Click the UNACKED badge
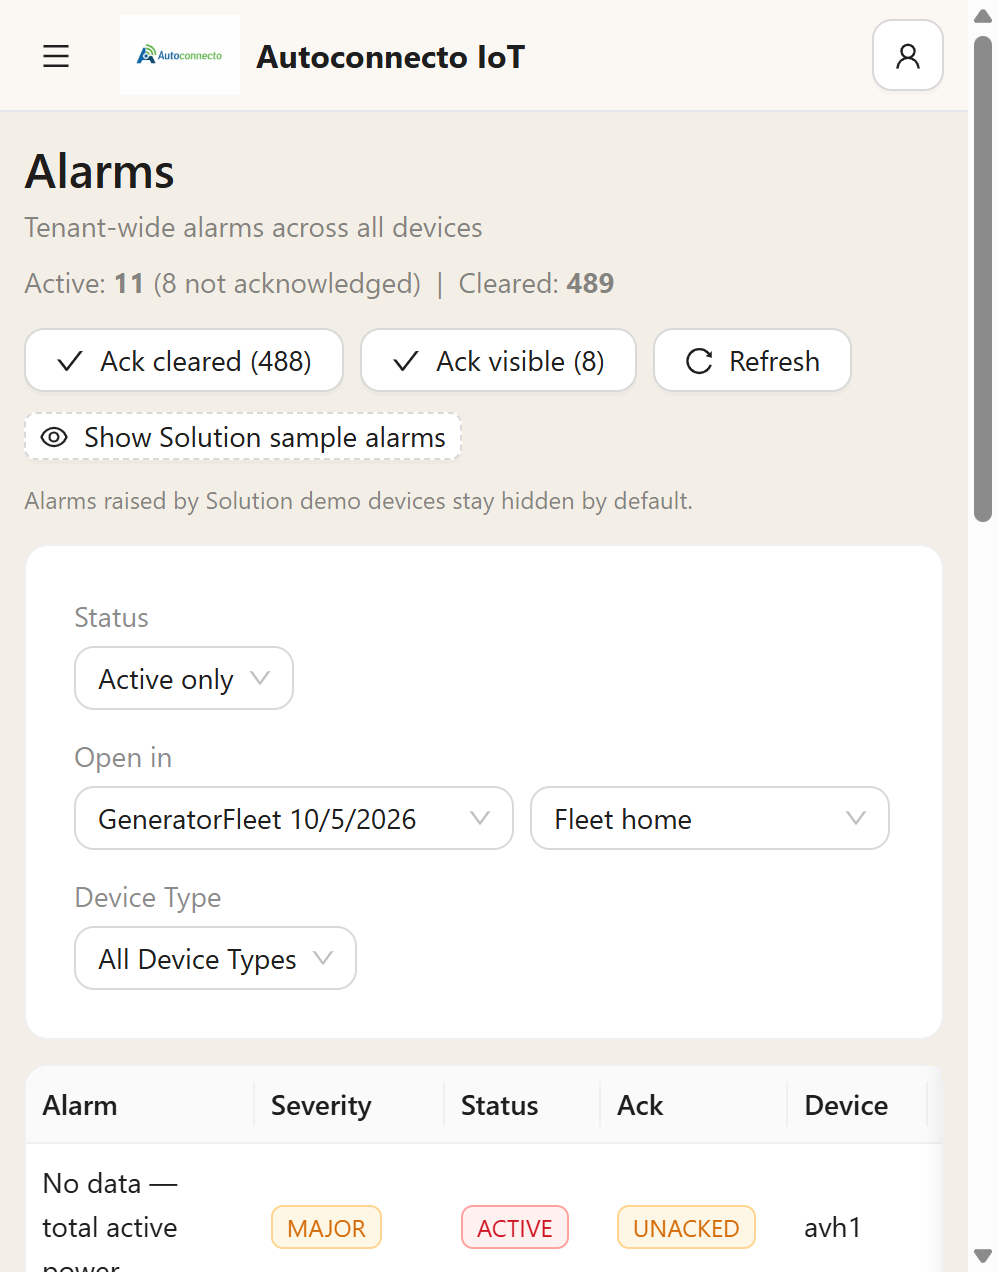Screen dimensions: 998x1272 [686, 1227]
